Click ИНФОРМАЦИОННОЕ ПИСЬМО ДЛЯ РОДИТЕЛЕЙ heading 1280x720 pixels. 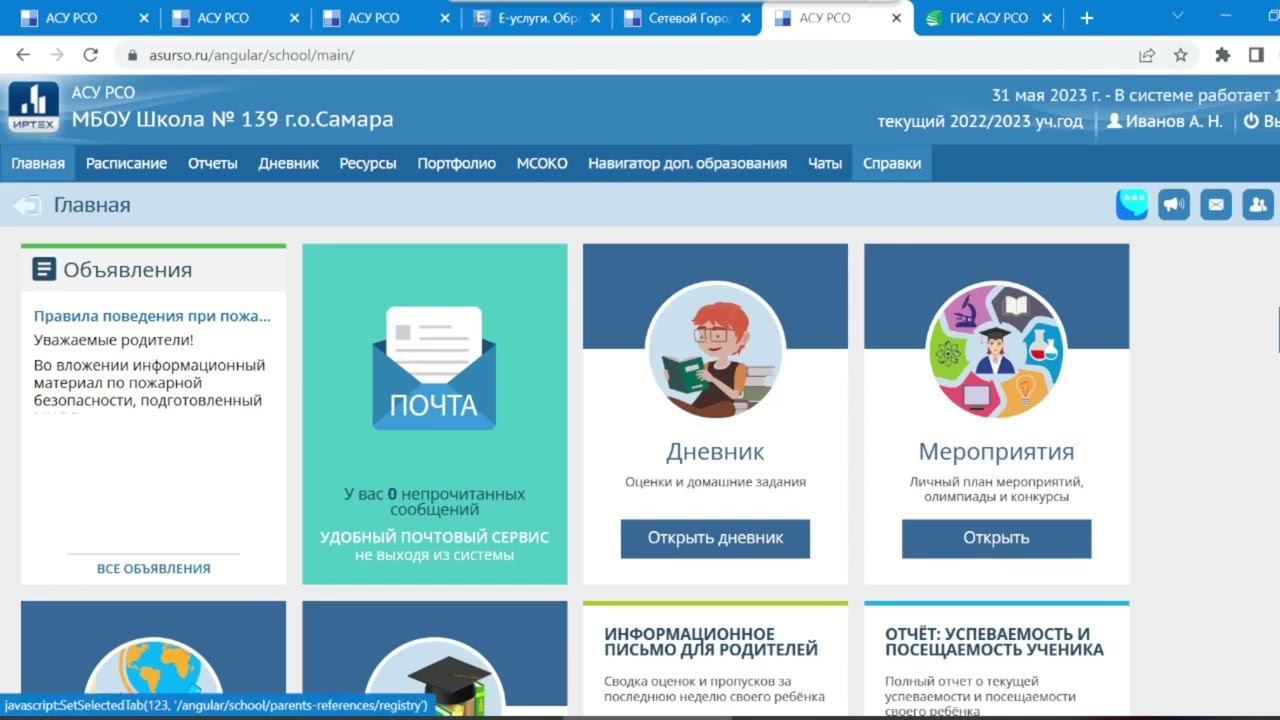click(x=711, y=642)
